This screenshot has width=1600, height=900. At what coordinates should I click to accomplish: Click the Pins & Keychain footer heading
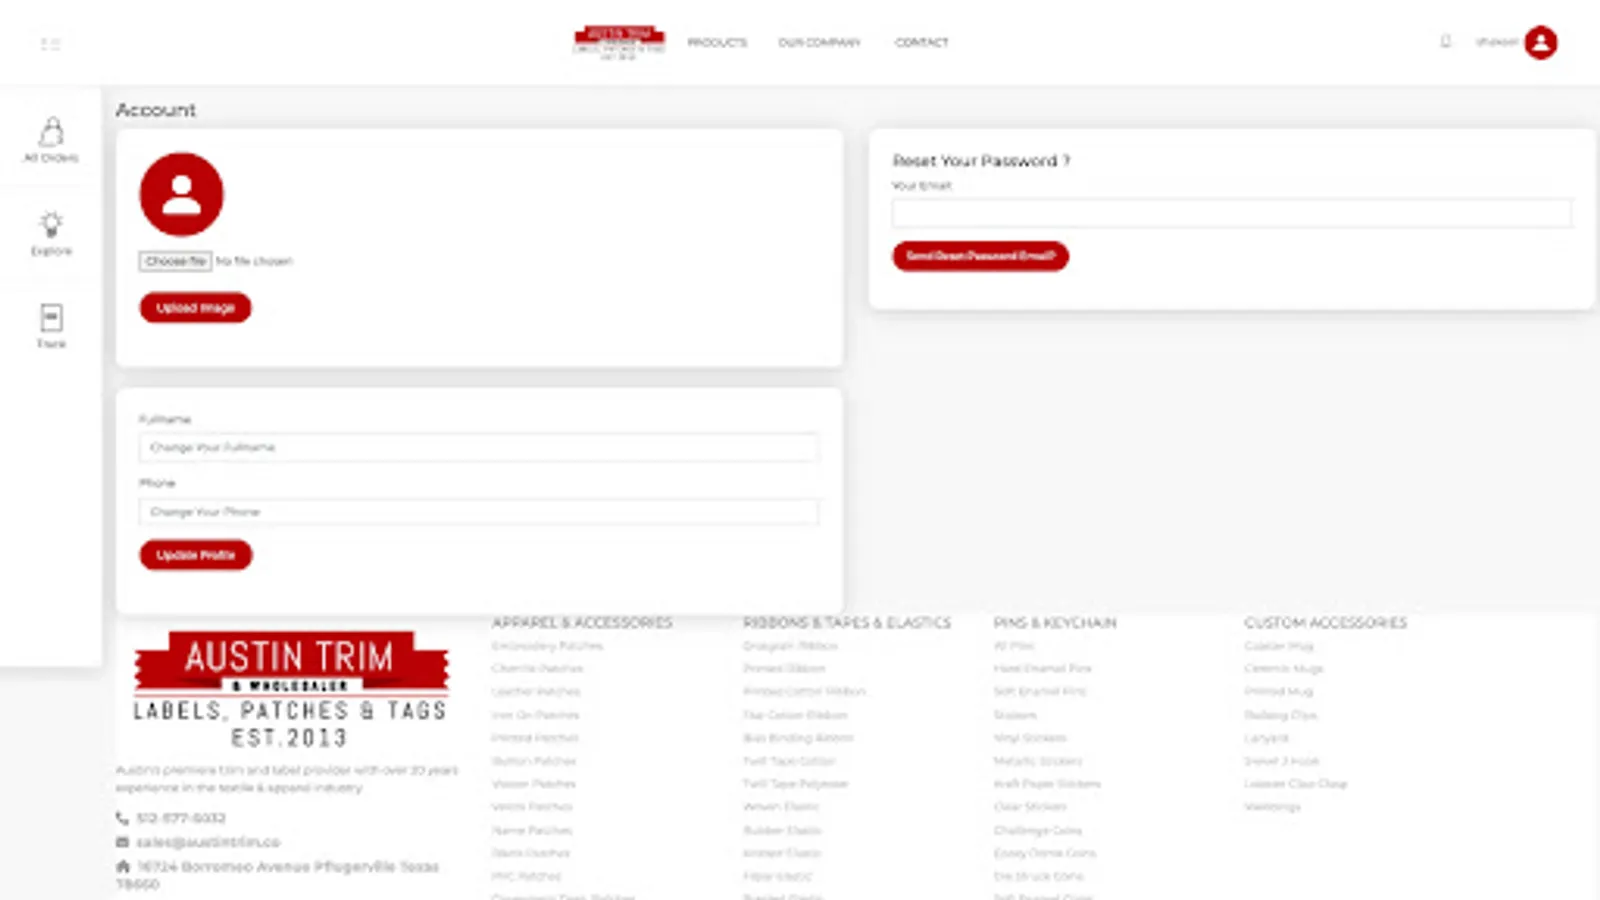pos(1055,622)
